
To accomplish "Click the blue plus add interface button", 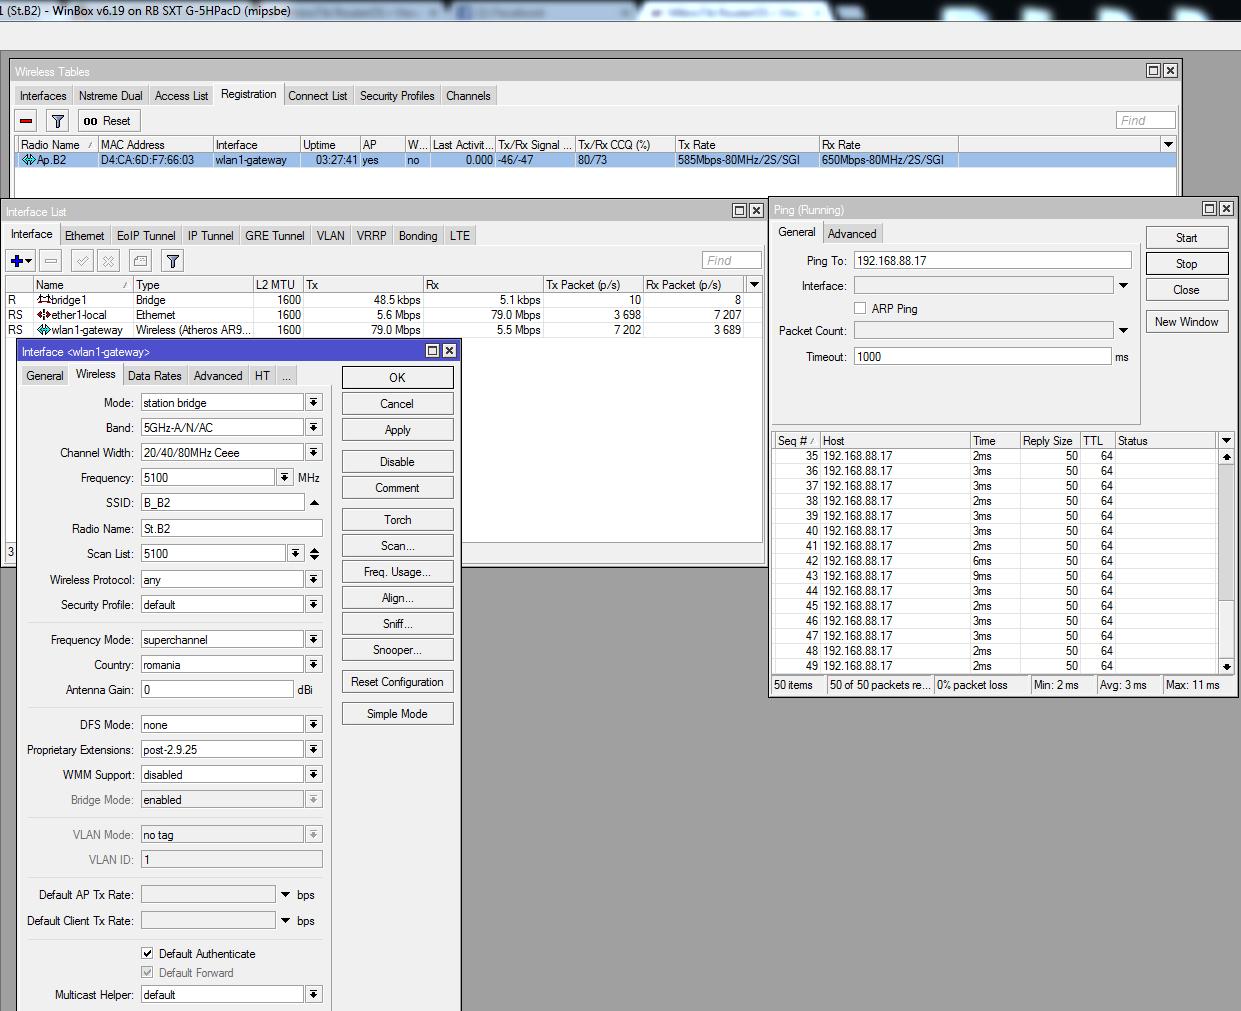I will pos(17,261).
